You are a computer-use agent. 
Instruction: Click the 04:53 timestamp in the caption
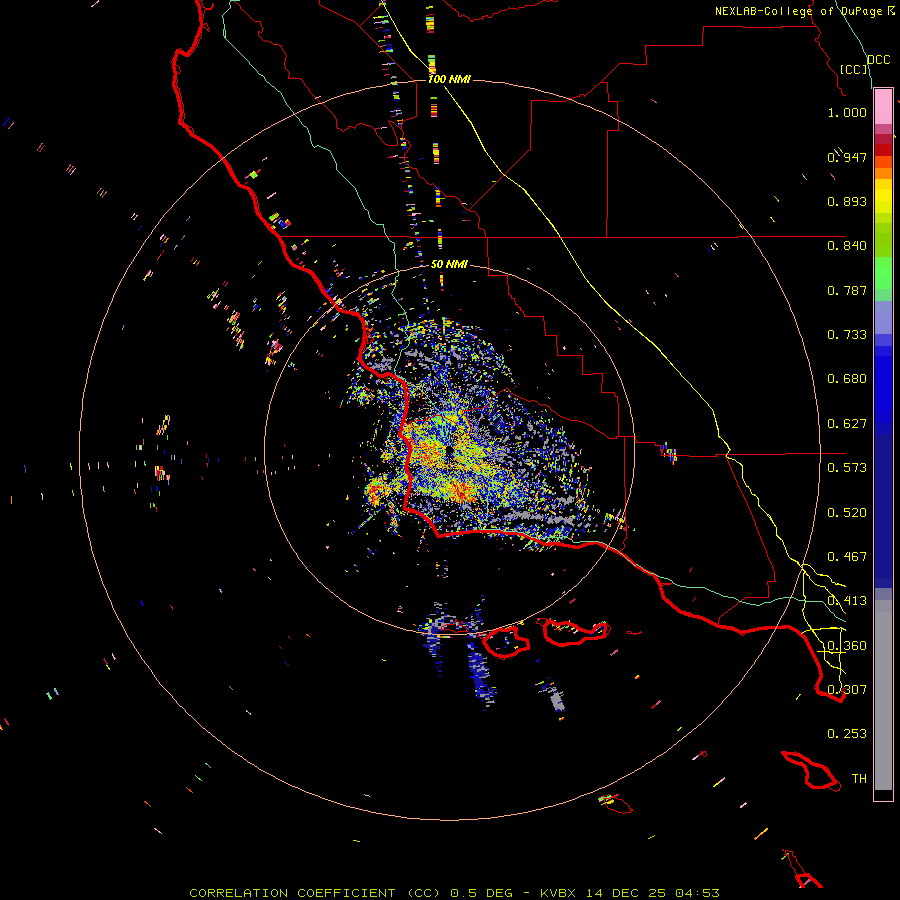697,893
